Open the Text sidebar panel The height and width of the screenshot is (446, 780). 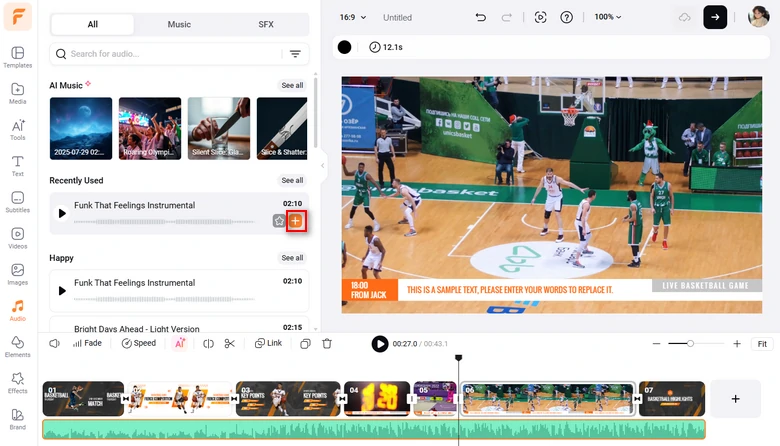click(x=17, y=166)
